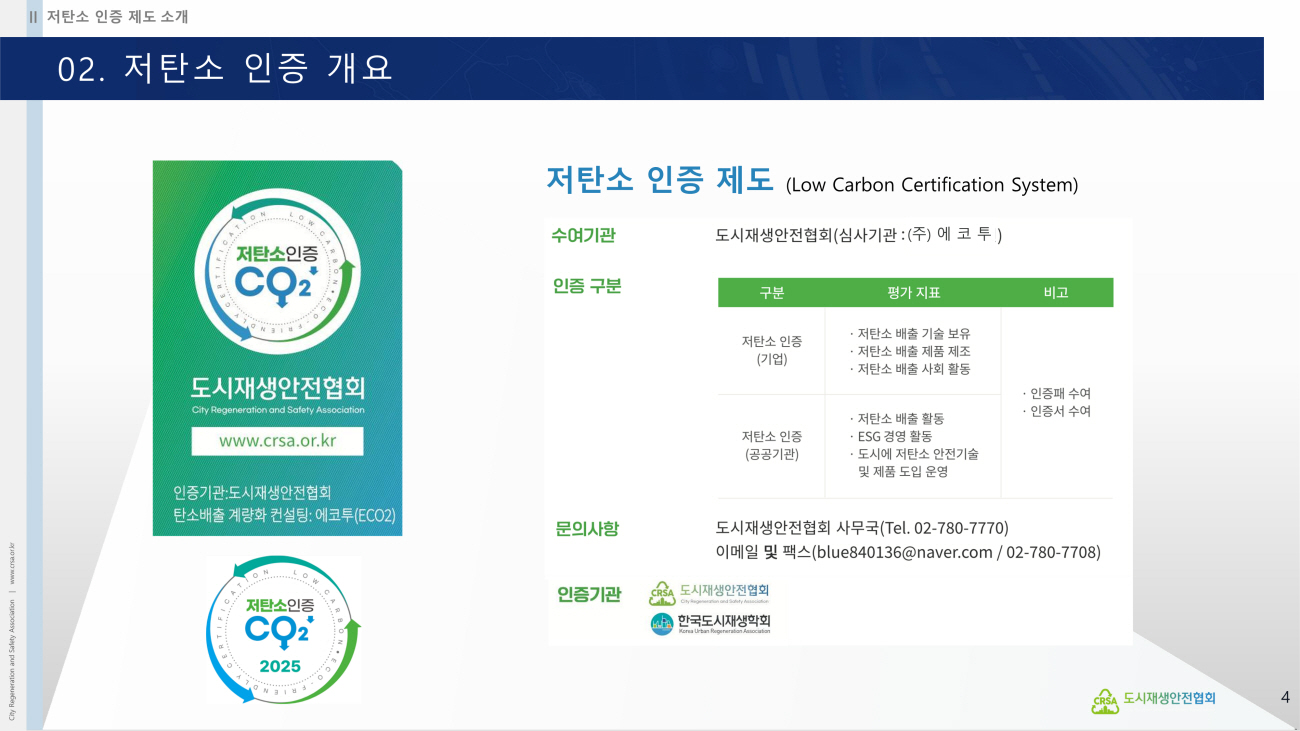This screenshot has height=731, width=1300.
Task: Click the 한국도시재생학회 logo
Action: pyautogui.click(x=710, y=624)
